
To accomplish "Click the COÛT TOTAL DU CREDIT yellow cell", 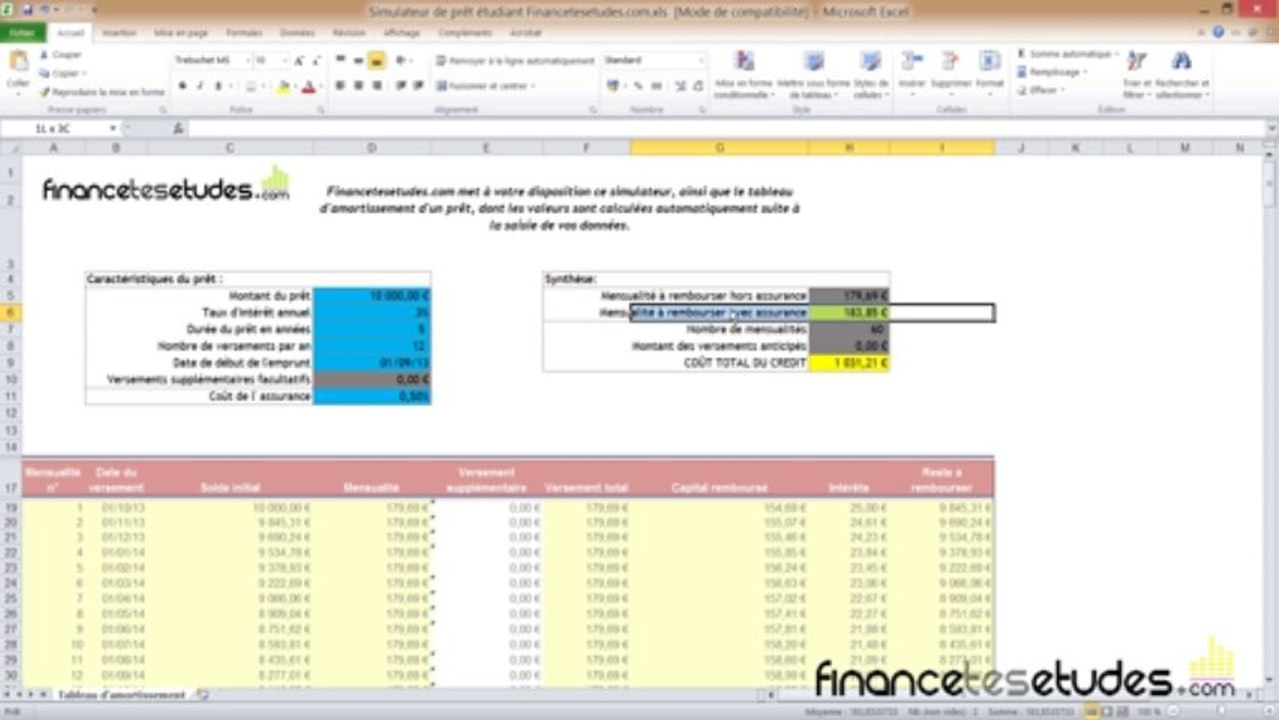I will pyautogui.click(x=849, y=363).
